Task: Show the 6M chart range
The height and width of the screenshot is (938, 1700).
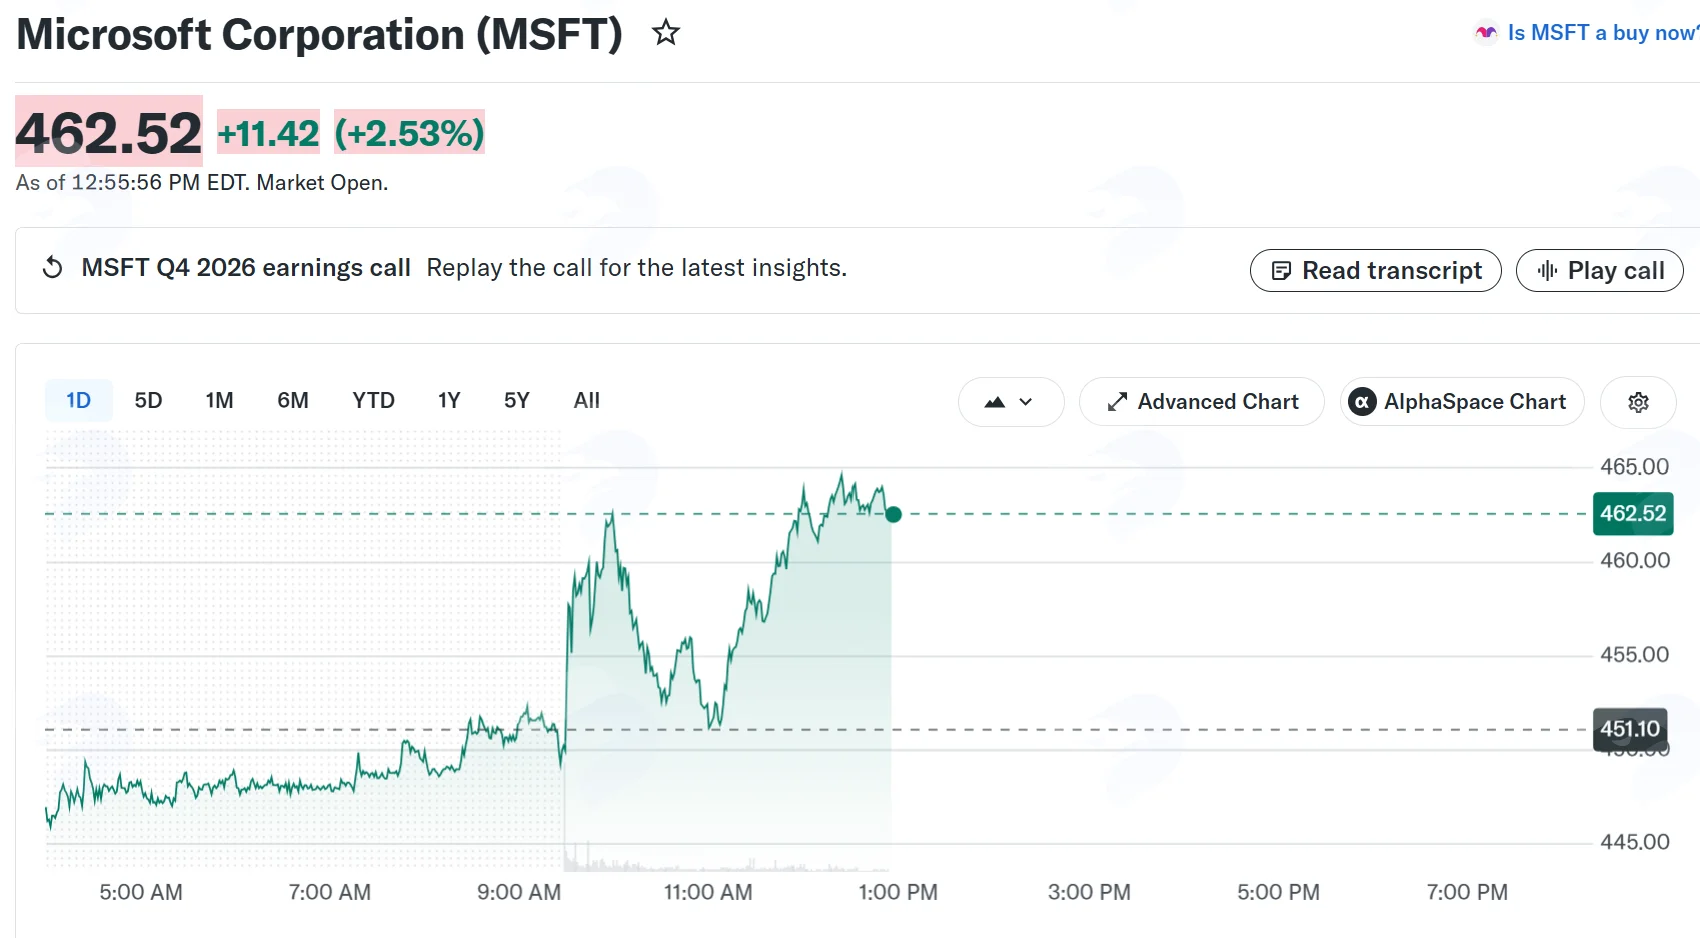Action: pyautogui.click(x=293, y=401)
